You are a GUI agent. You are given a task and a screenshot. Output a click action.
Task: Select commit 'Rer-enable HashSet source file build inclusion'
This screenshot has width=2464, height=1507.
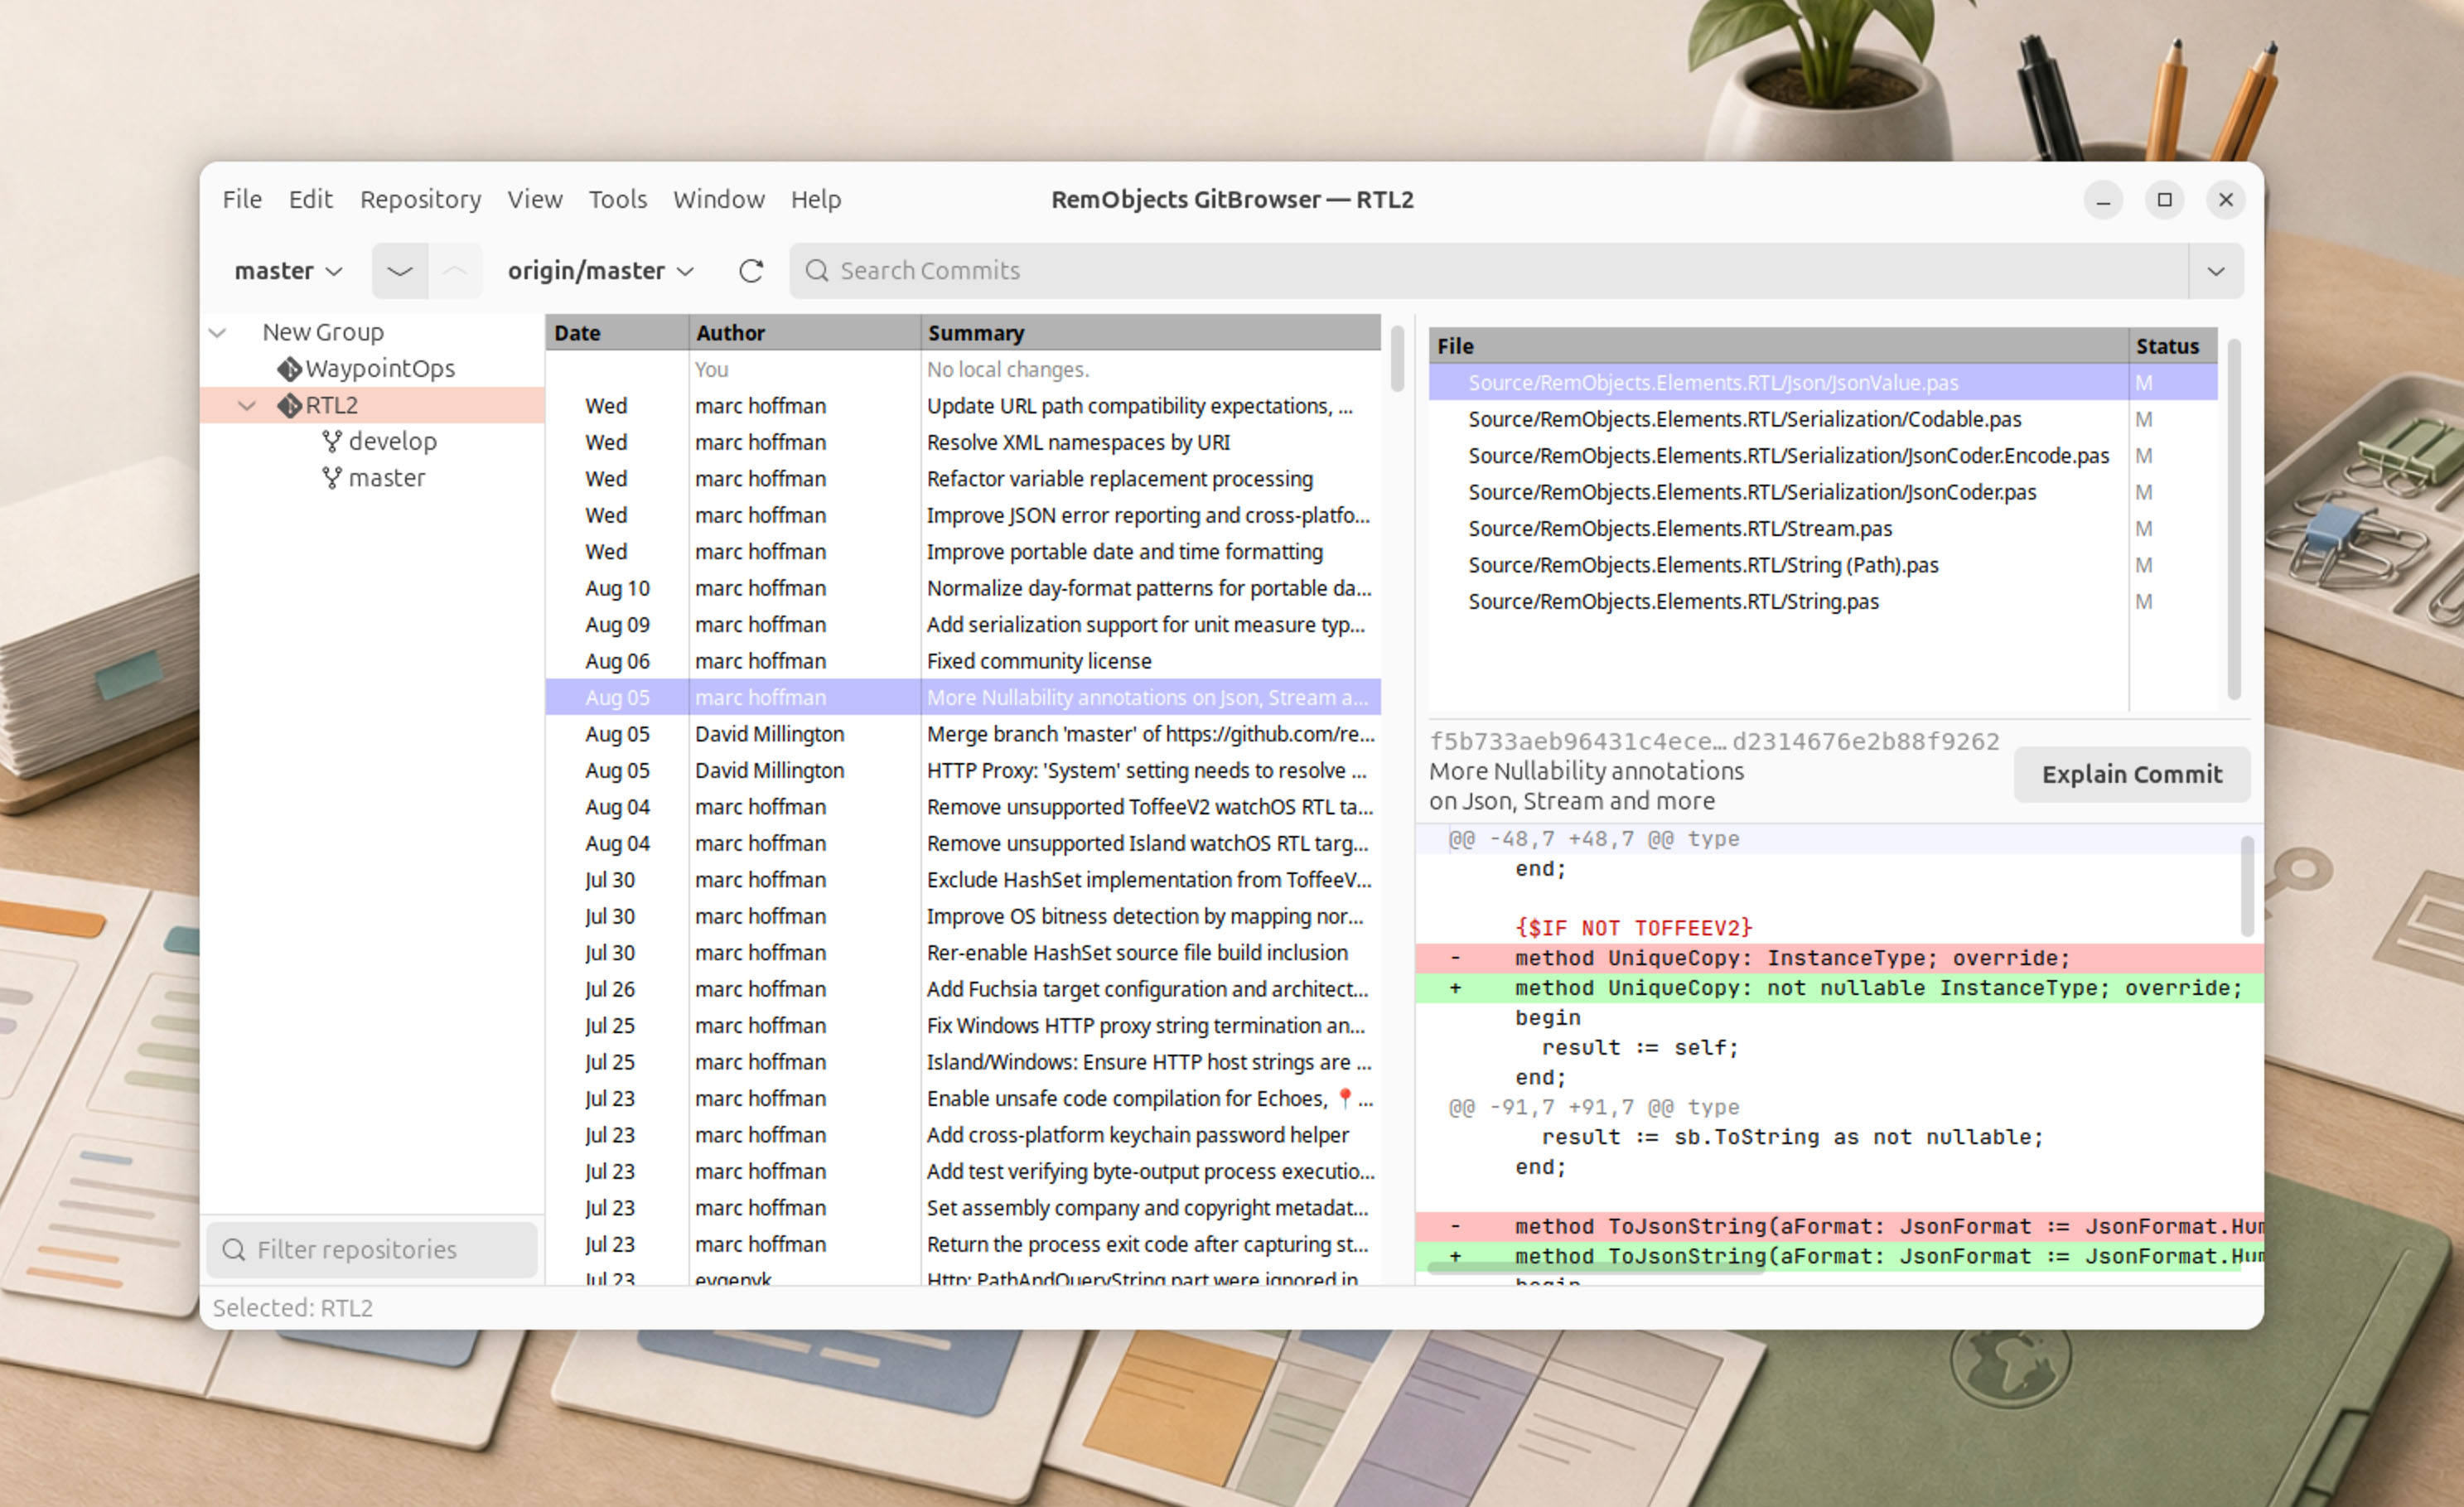pyautogui.click(x=963, y=953)
